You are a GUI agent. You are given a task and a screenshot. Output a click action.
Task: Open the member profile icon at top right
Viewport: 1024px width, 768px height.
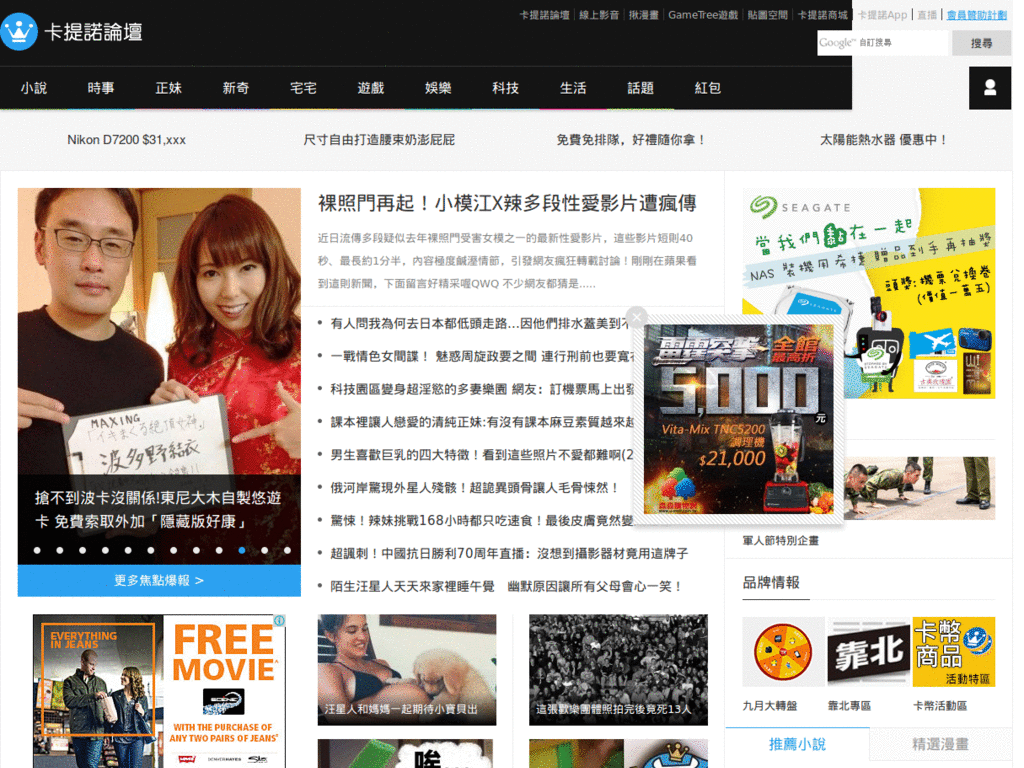point(989,88)
